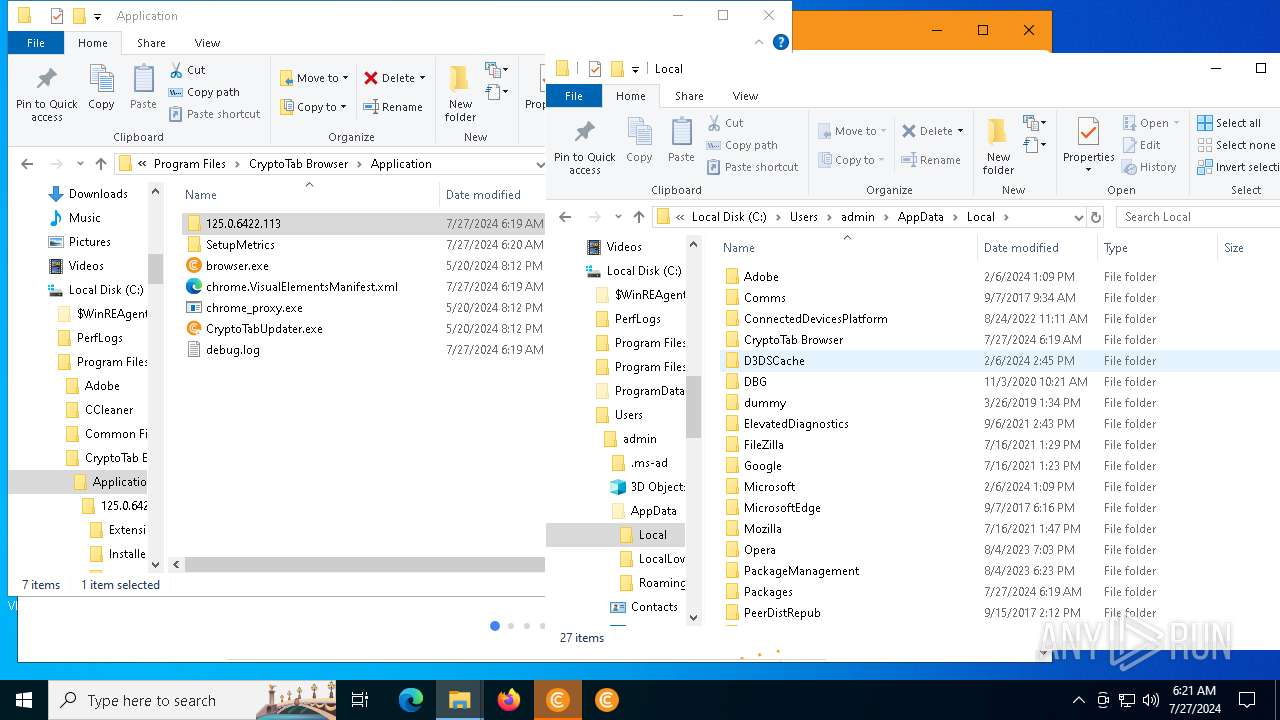Click Program Files in Application breadcrumb
The width and height of the screenshot is (1280, 720).
(x=190, y=164)
